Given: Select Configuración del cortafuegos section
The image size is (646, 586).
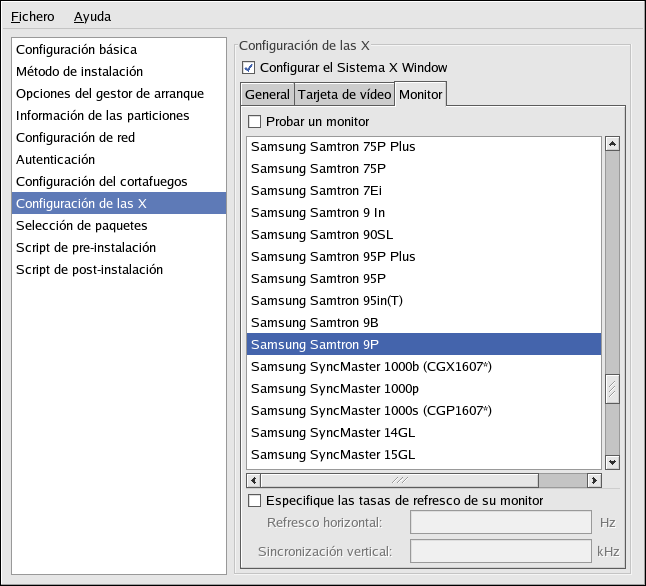Looking at the screenshot, I should point(103,182).
